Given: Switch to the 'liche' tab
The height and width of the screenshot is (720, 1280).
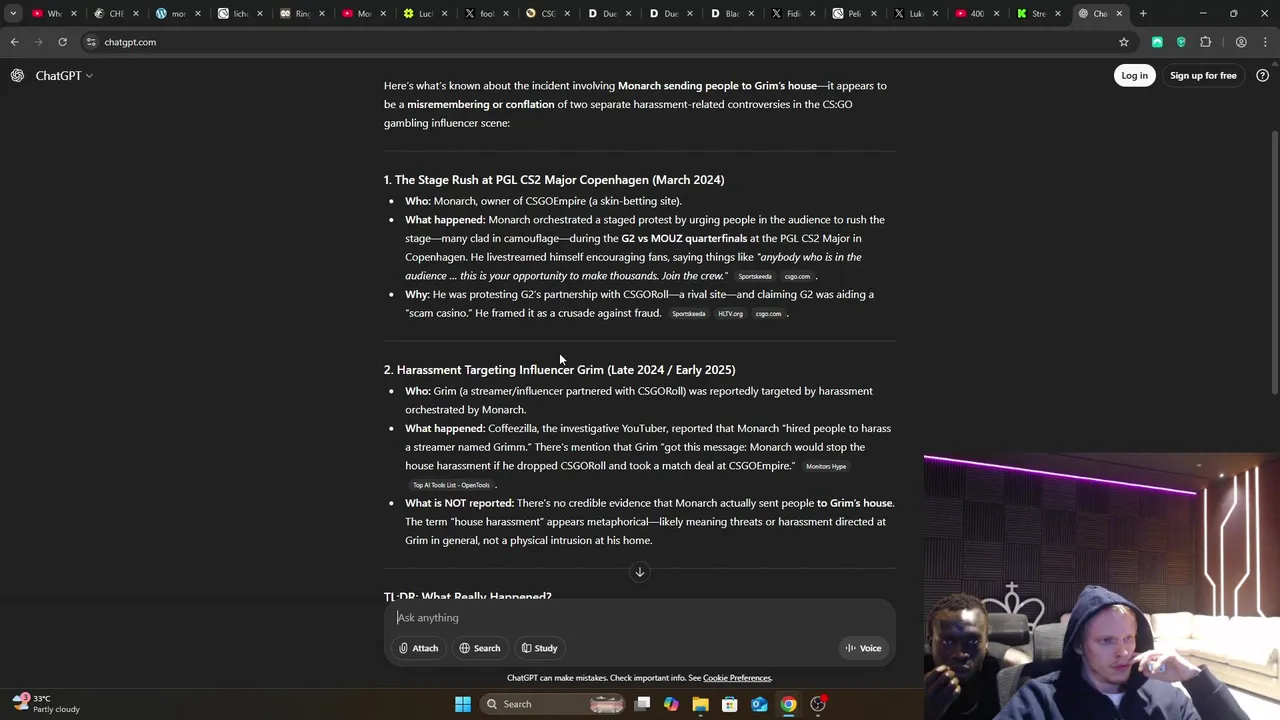Looking at the screenshot, I should [x=239, y=14].
